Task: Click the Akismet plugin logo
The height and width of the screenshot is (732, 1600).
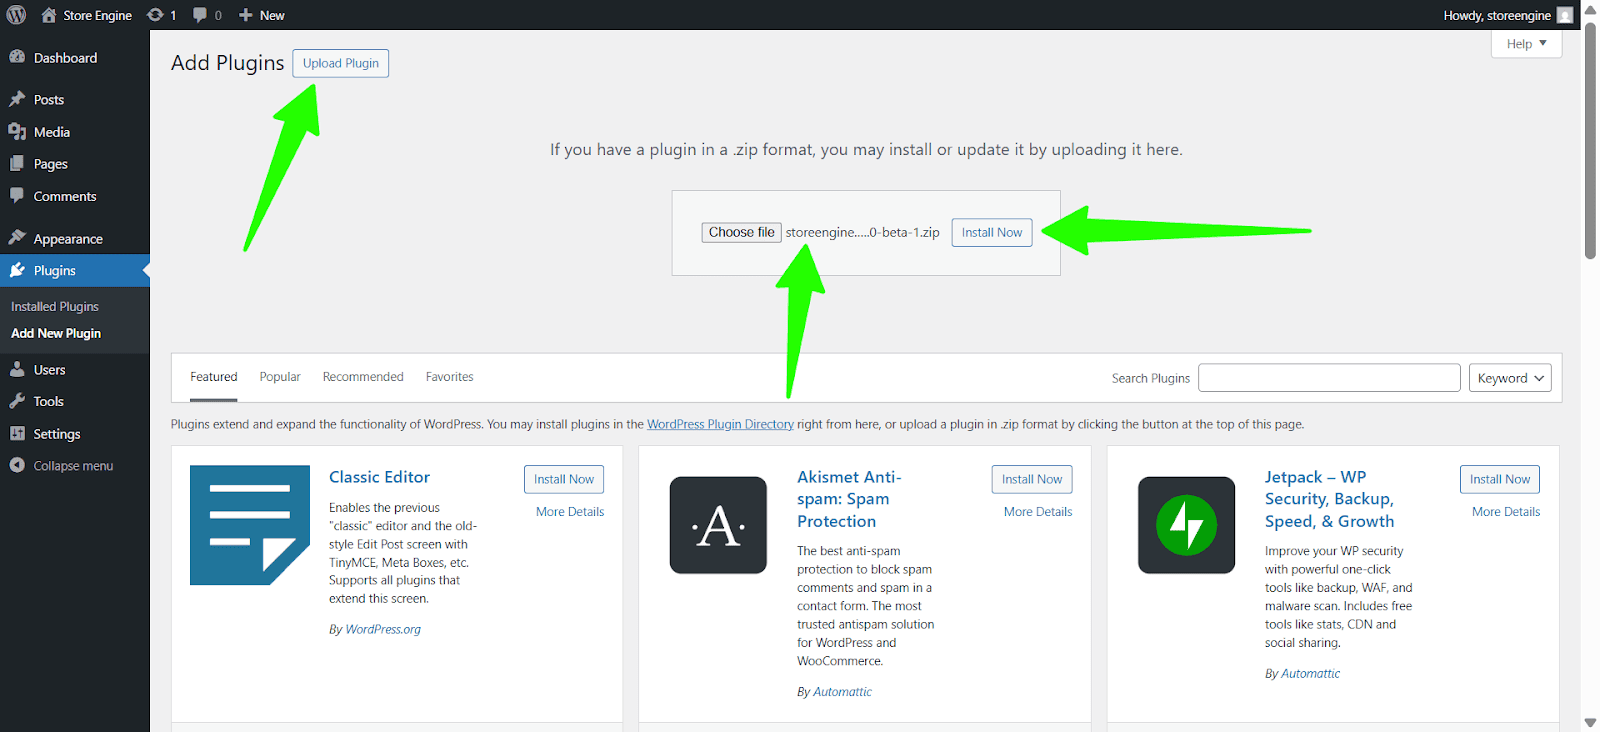Action: click(x=718, y=525)
